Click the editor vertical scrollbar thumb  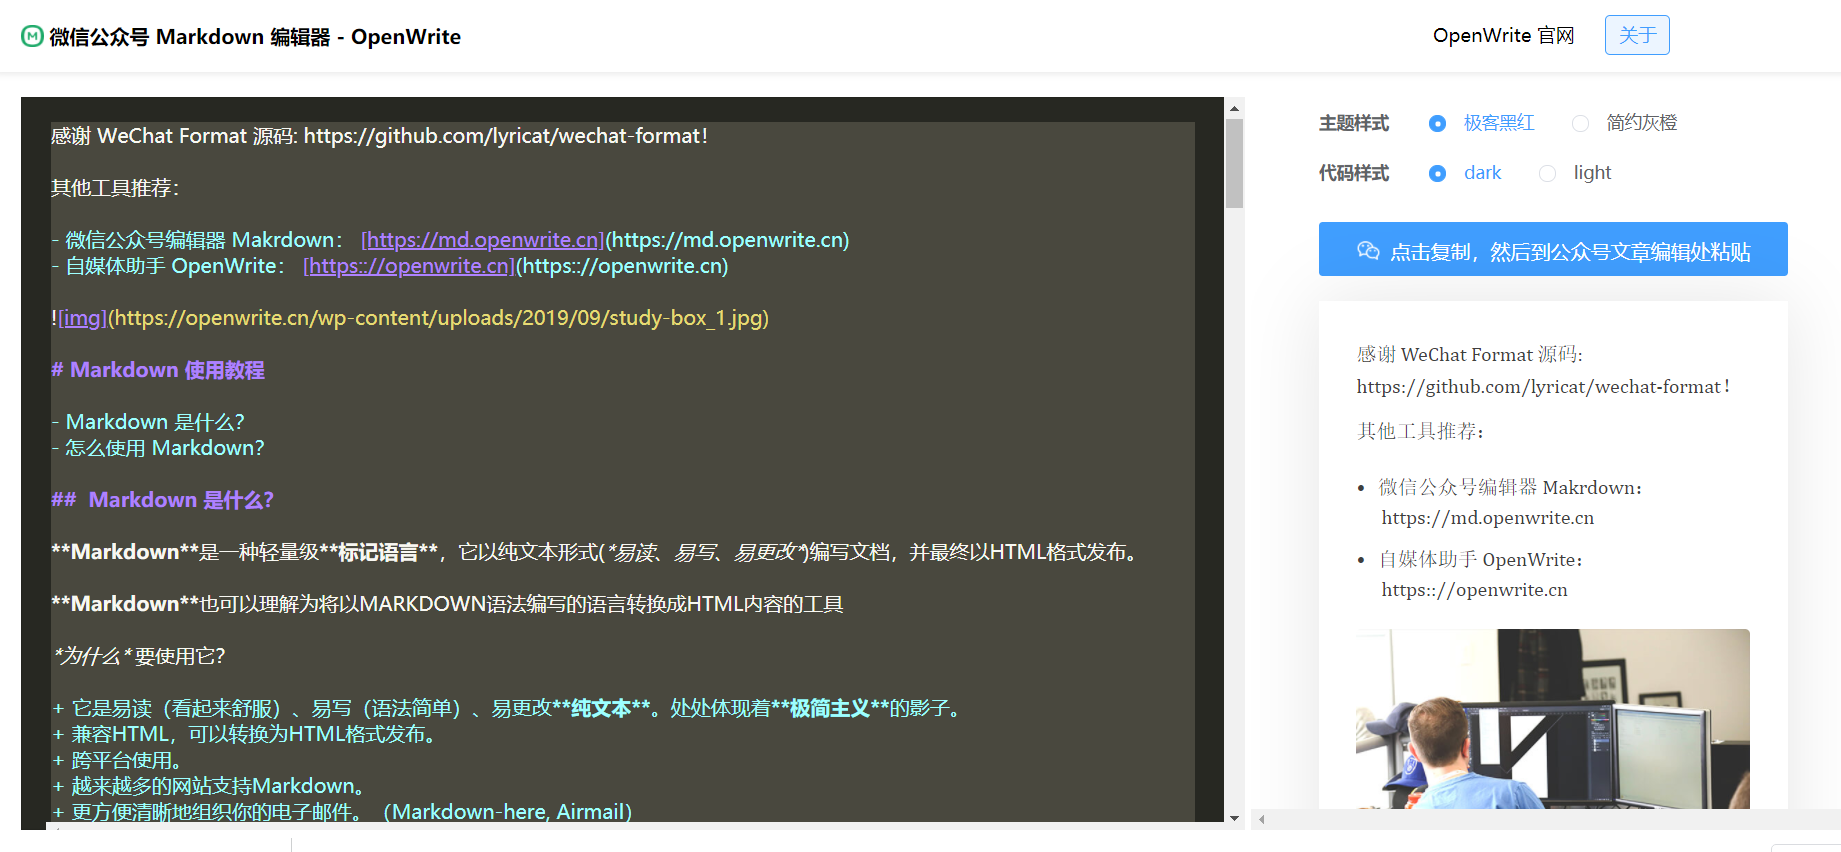1235,163
